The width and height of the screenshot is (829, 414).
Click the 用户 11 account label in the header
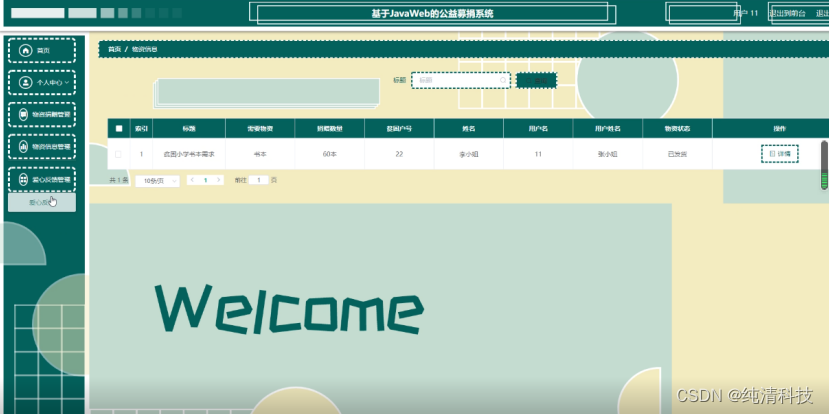tap(746, 13)
